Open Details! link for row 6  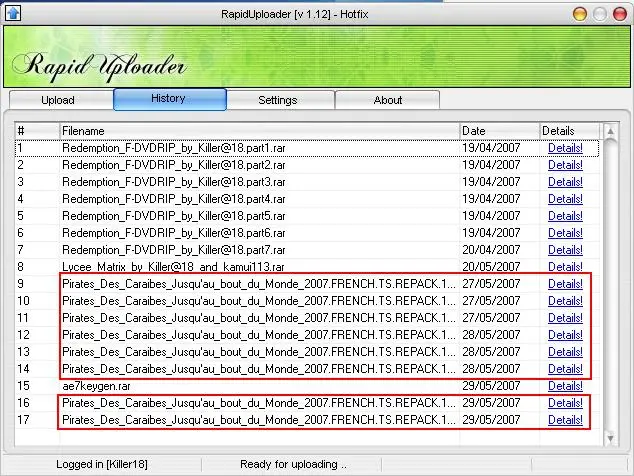point(565,233)
